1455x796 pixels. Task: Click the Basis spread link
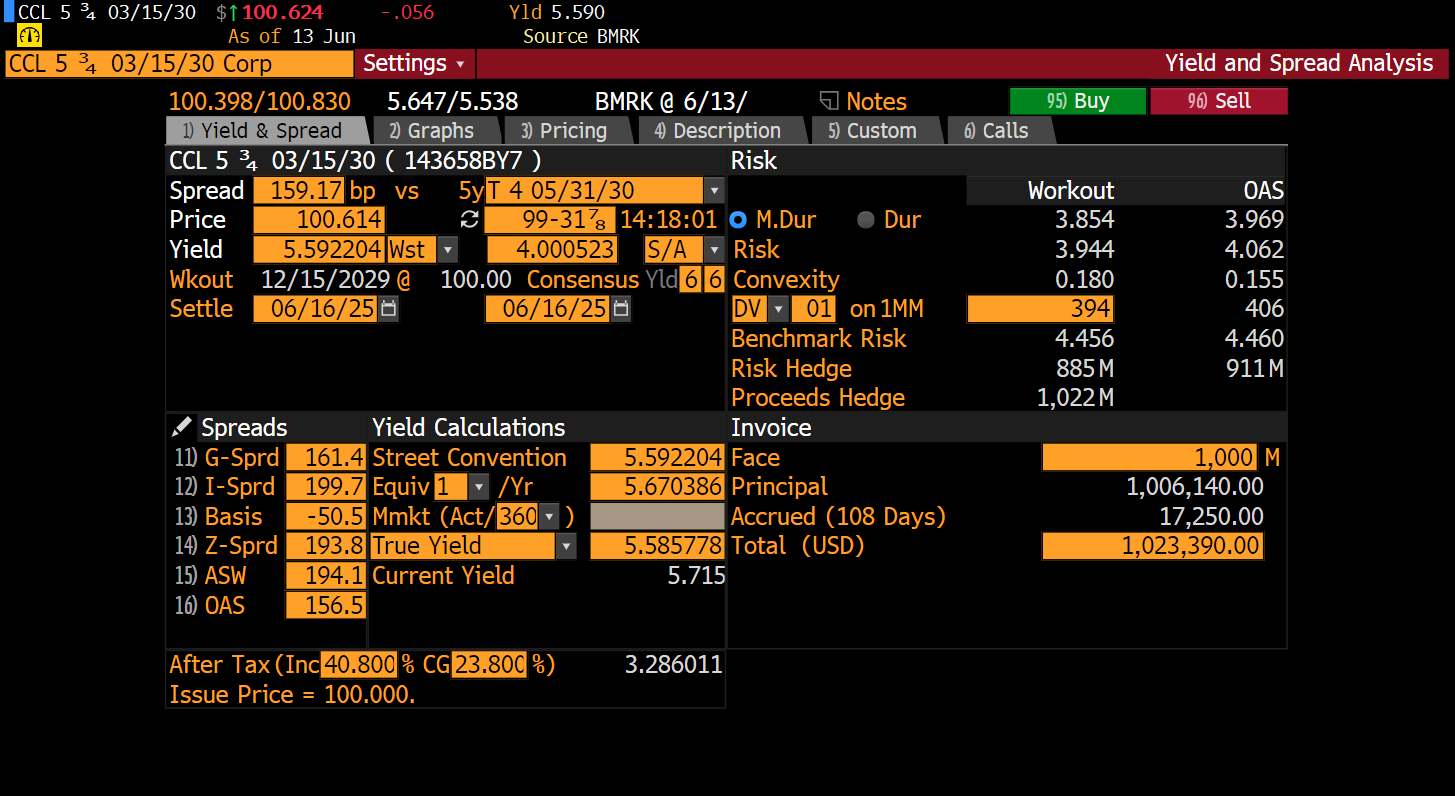(x=218, y=517)
